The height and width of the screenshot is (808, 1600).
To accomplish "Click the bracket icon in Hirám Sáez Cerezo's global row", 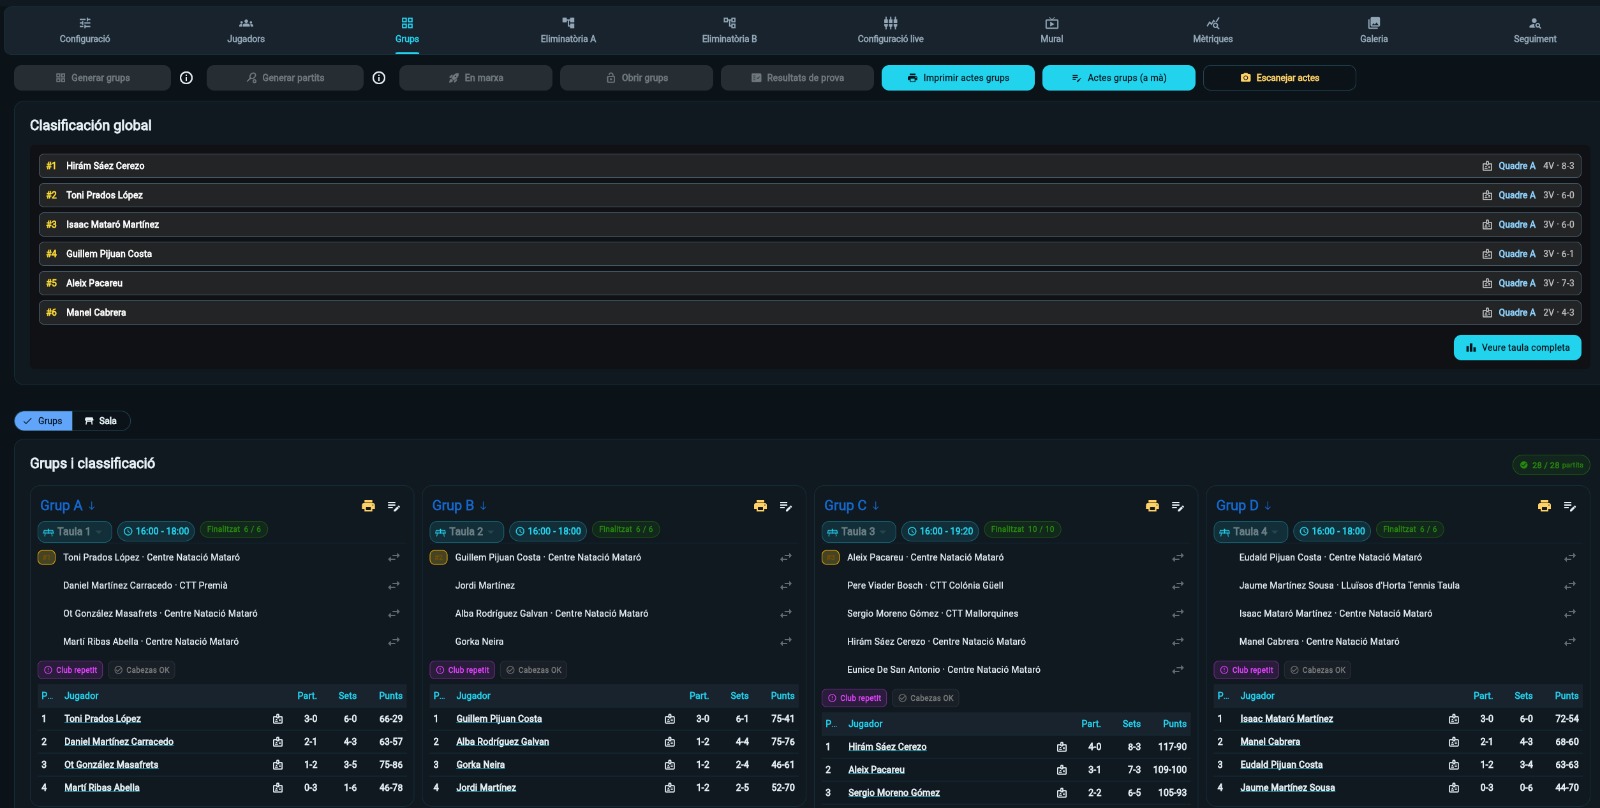I will pyautogui.click(x=1487, y=166).
